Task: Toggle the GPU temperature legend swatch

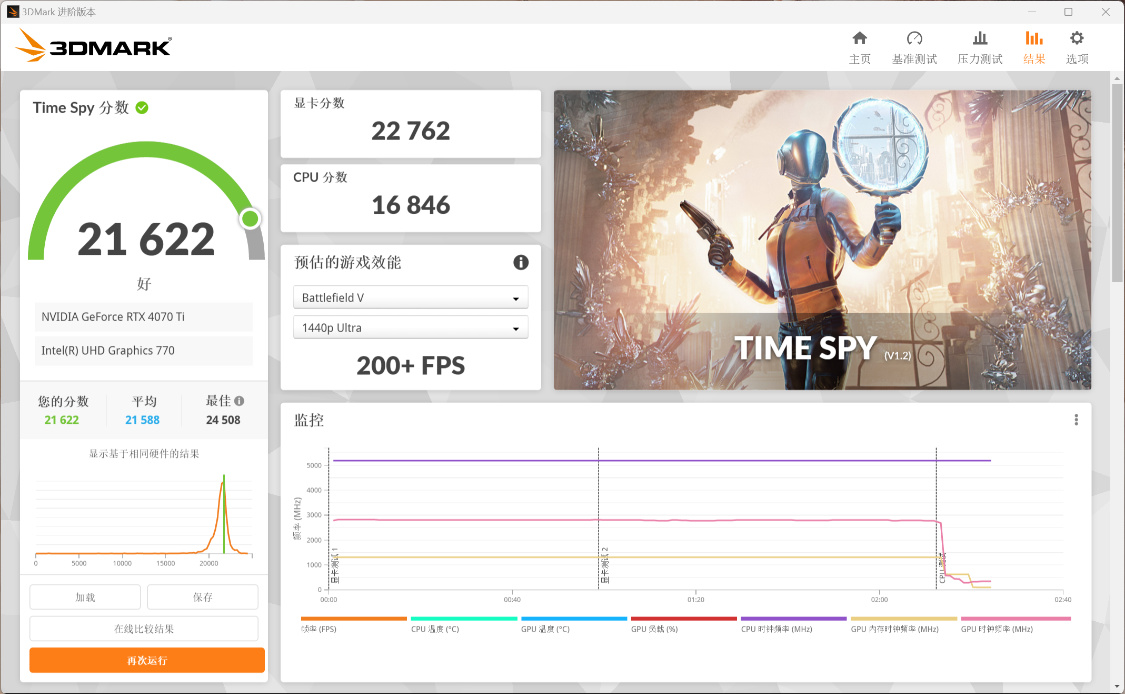Action: pos(574,619)
